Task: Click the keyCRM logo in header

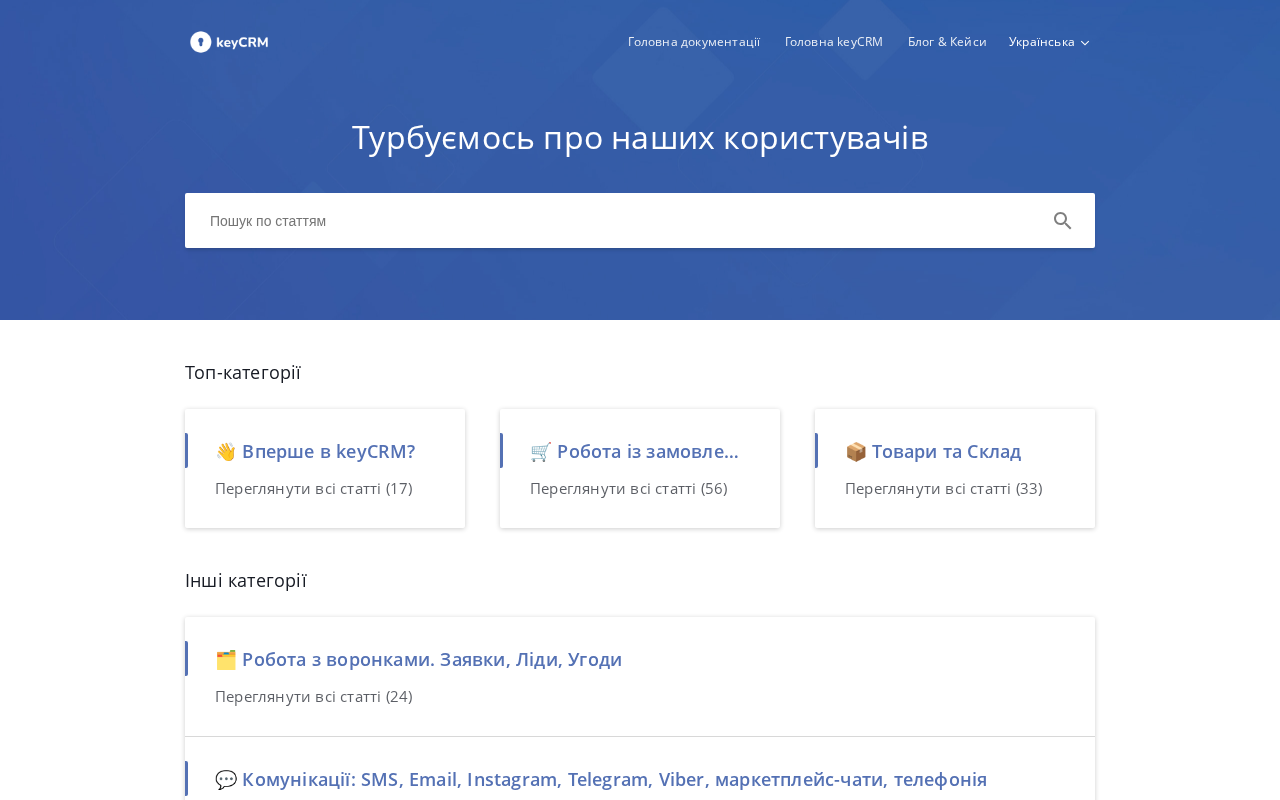Action: [x=229, y=42]
